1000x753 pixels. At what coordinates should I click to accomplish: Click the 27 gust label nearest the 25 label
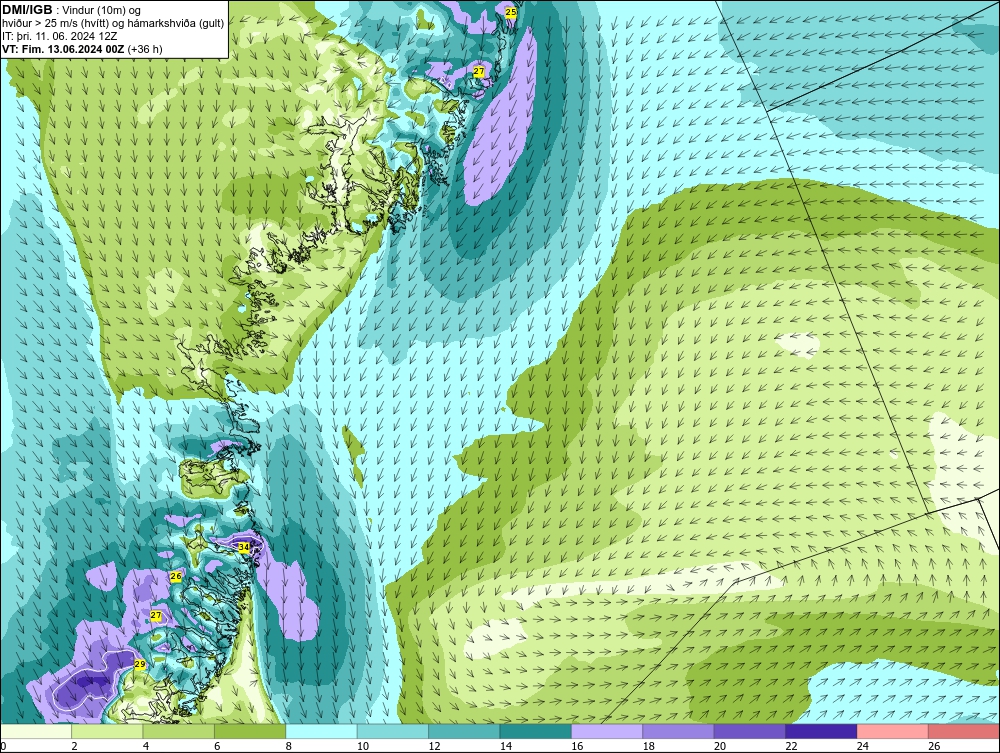[479, 72]
